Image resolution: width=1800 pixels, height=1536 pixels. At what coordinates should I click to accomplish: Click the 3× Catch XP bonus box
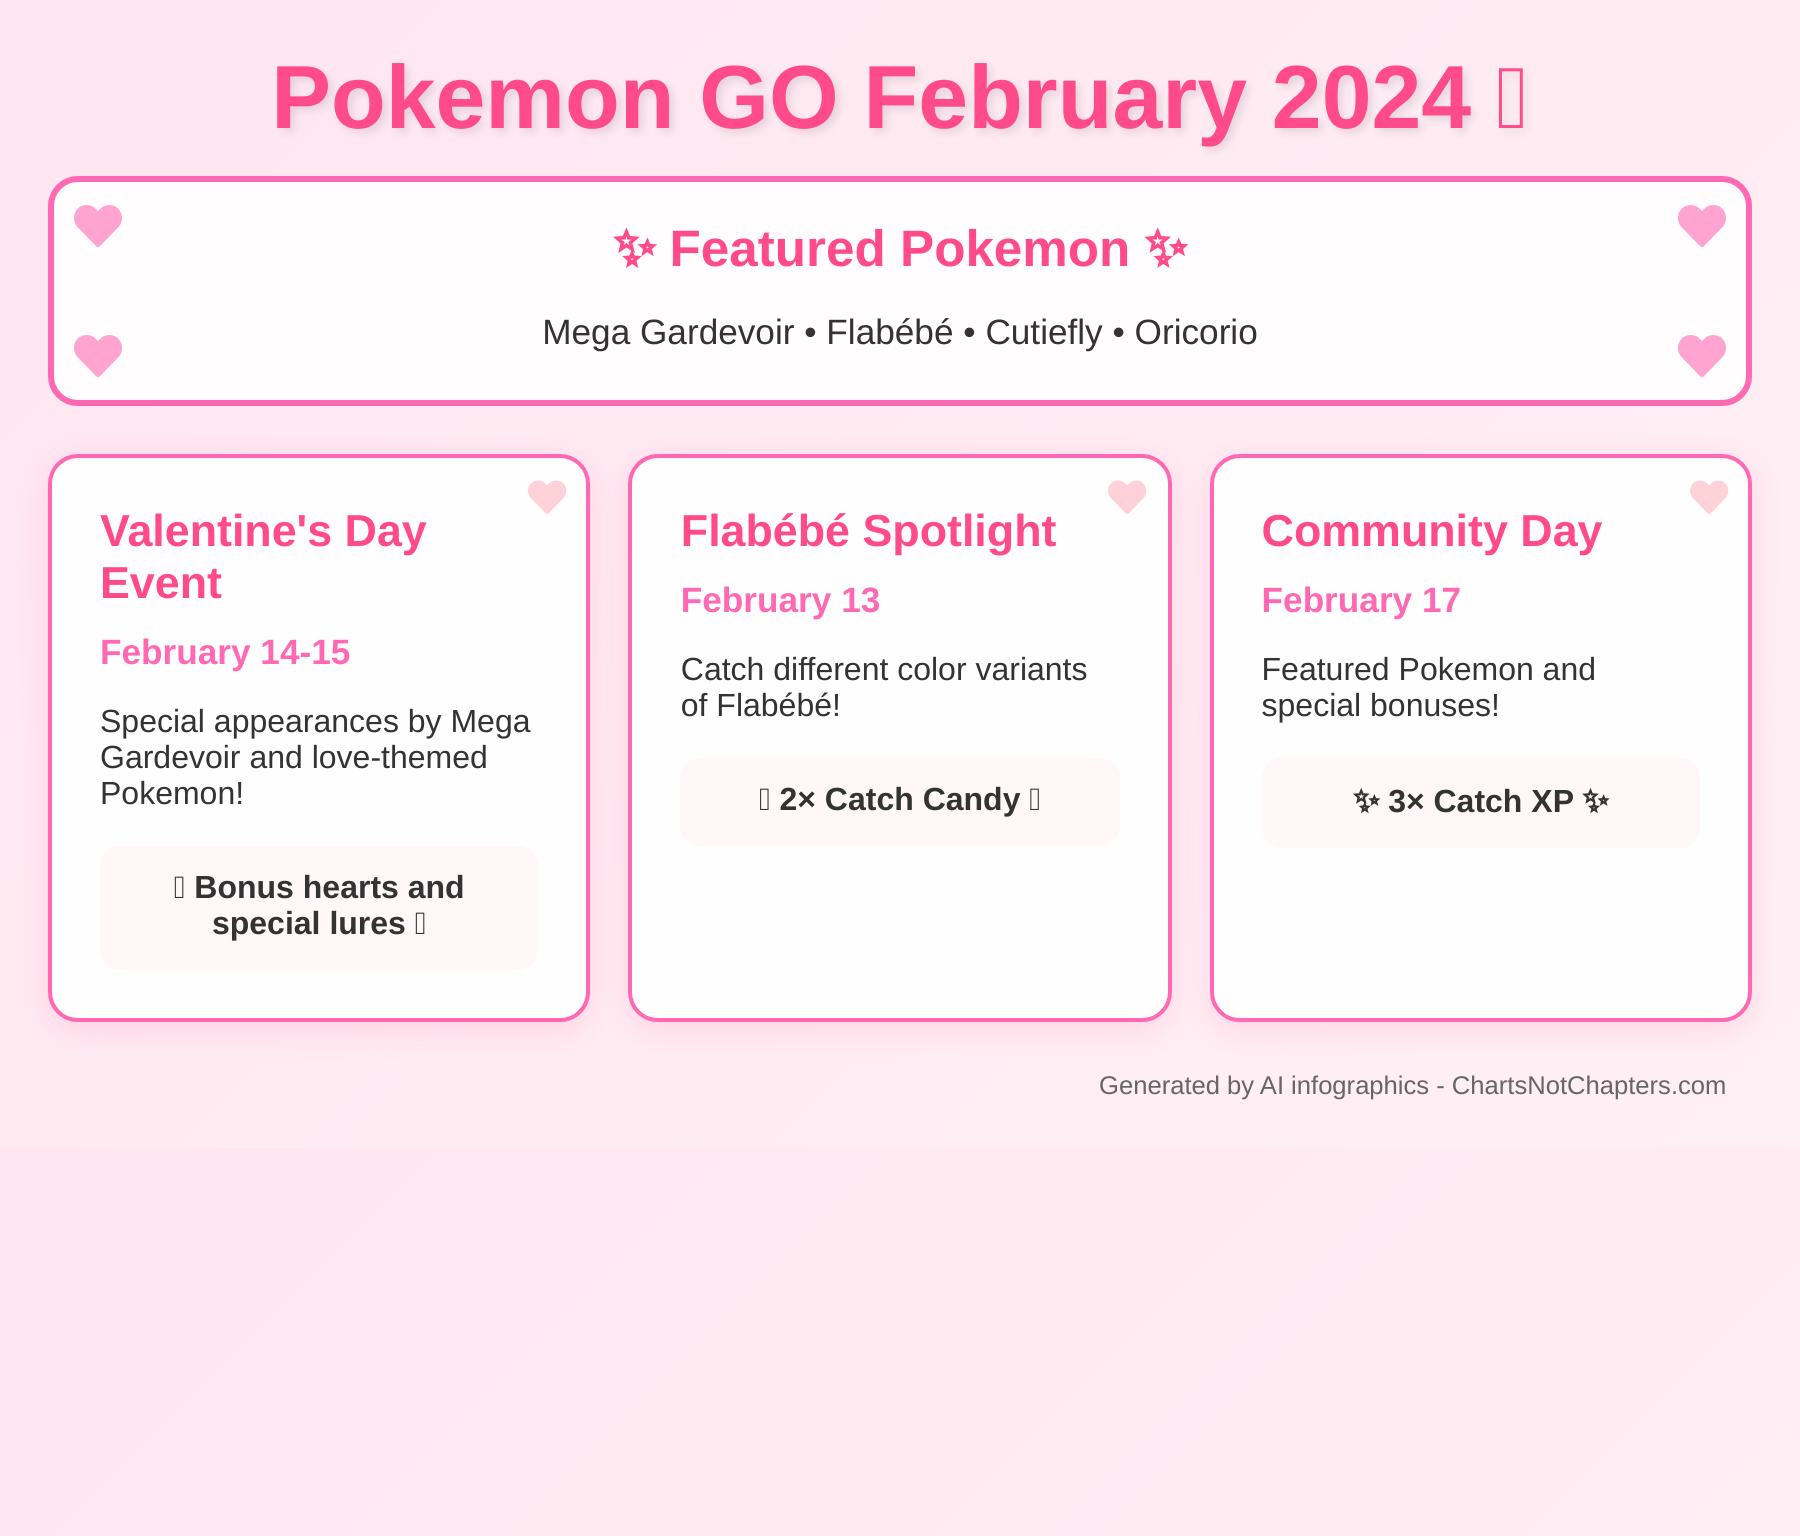click(x=1481, y=803)
